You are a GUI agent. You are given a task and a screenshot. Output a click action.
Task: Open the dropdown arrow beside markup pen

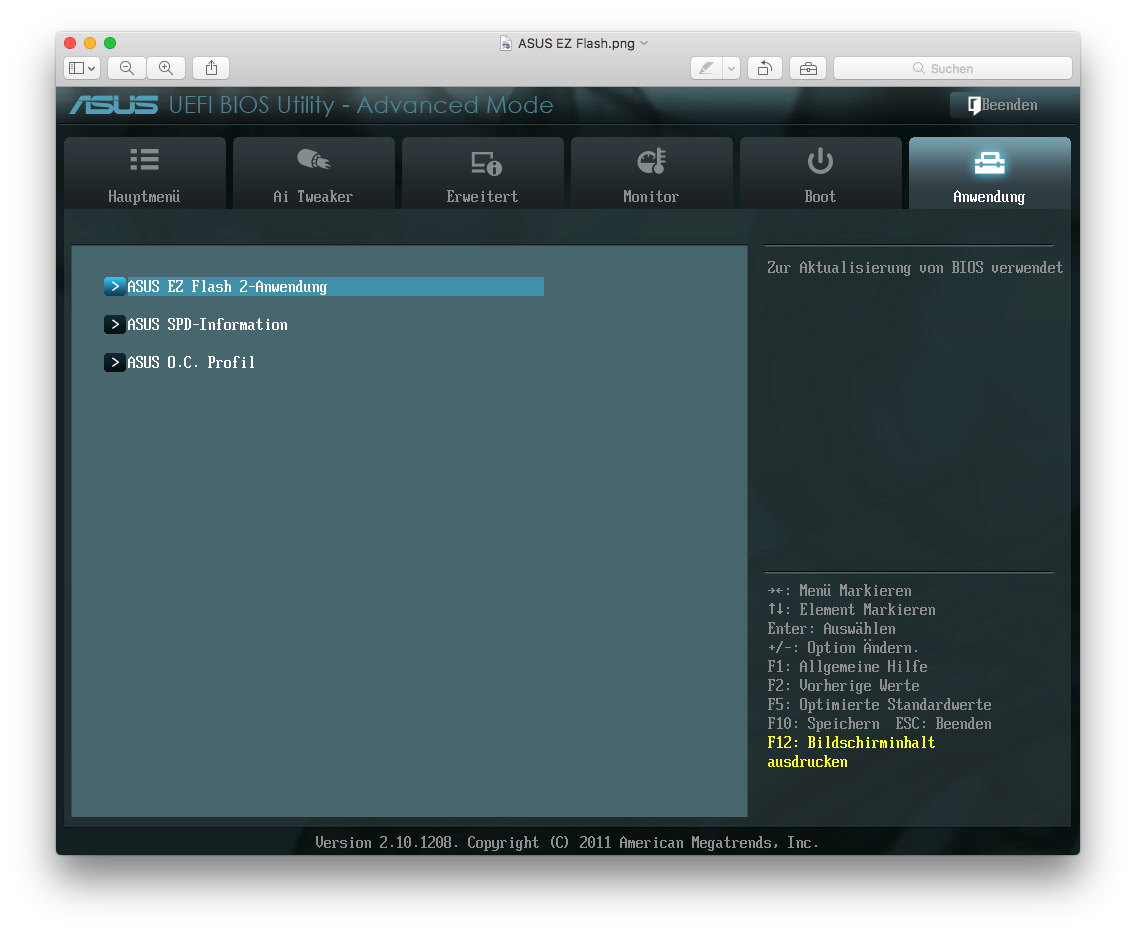pyautogui.click(x=732, y=69)
